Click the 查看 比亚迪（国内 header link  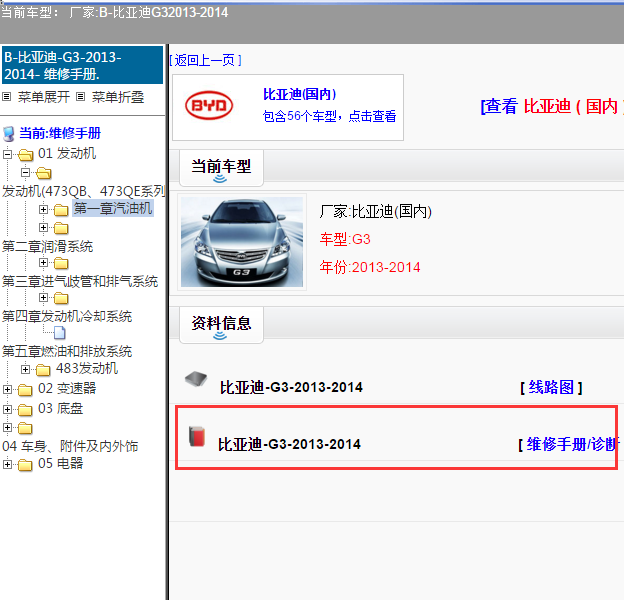tap(552, 106)
